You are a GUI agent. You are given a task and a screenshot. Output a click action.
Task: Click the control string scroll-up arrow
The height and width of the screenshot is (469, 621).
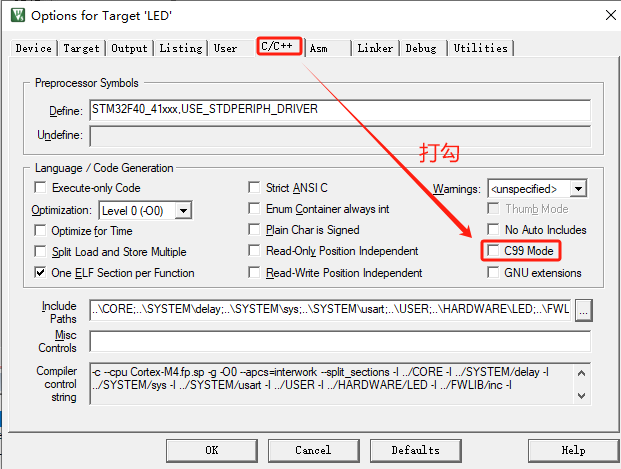pyautogui.click(x=581, y=373)
